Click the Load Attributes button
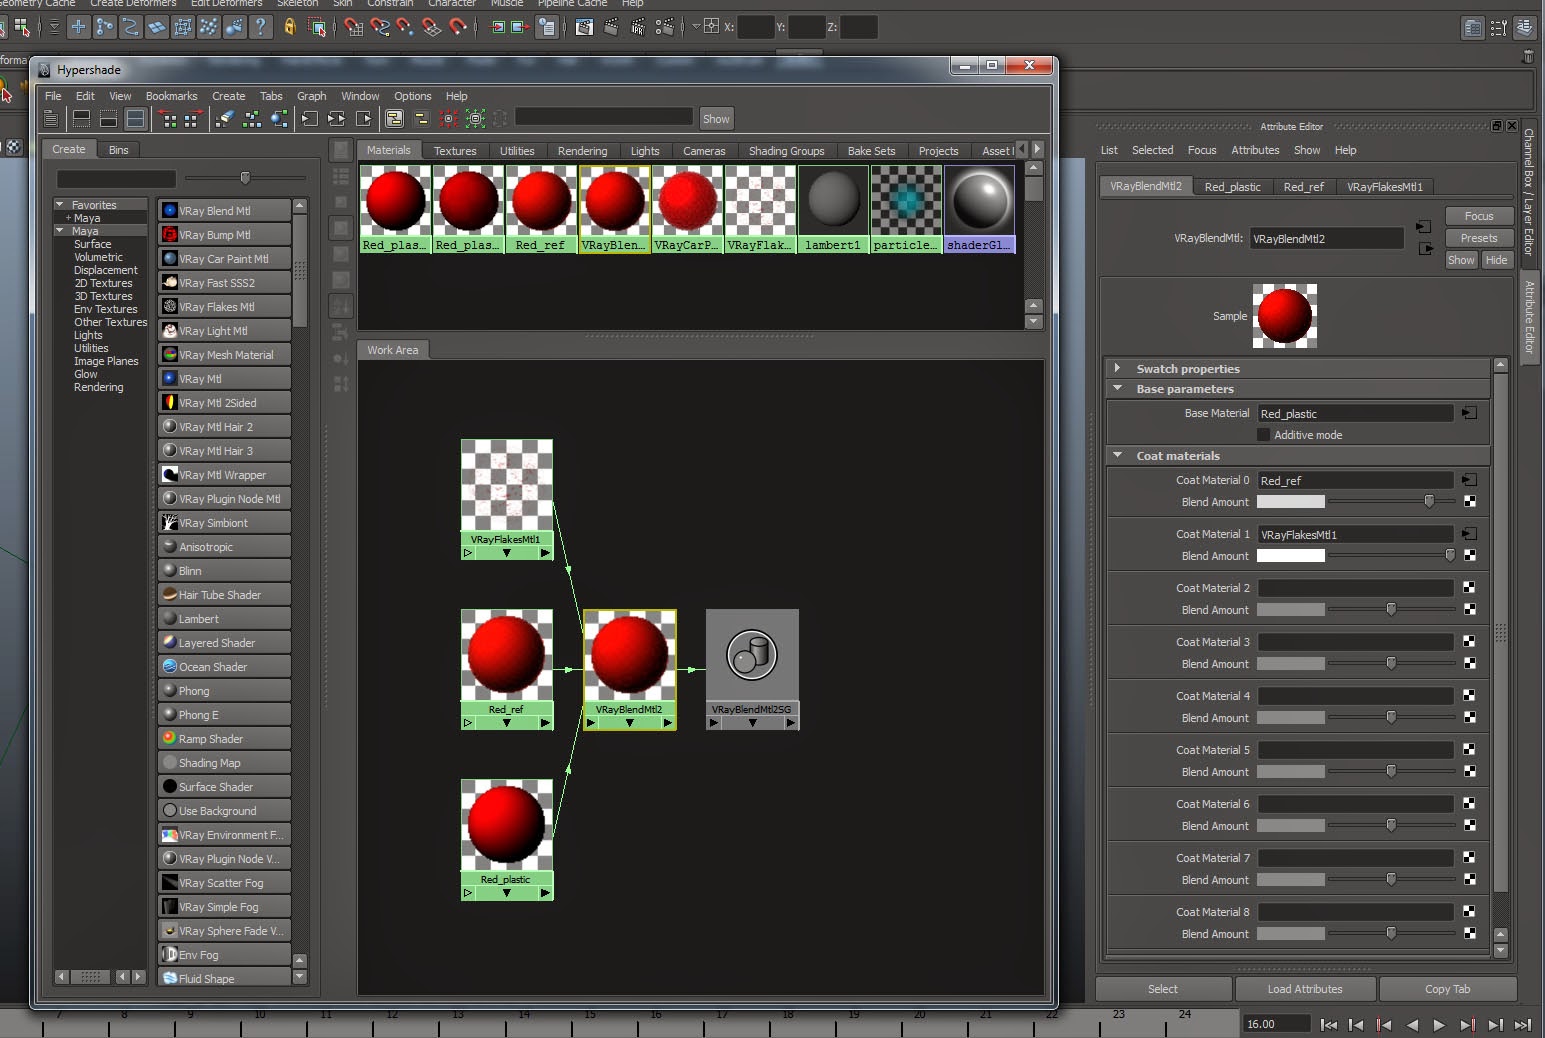The width and height of the screenshot is (1545, 1038). (x=1305, y=989)
